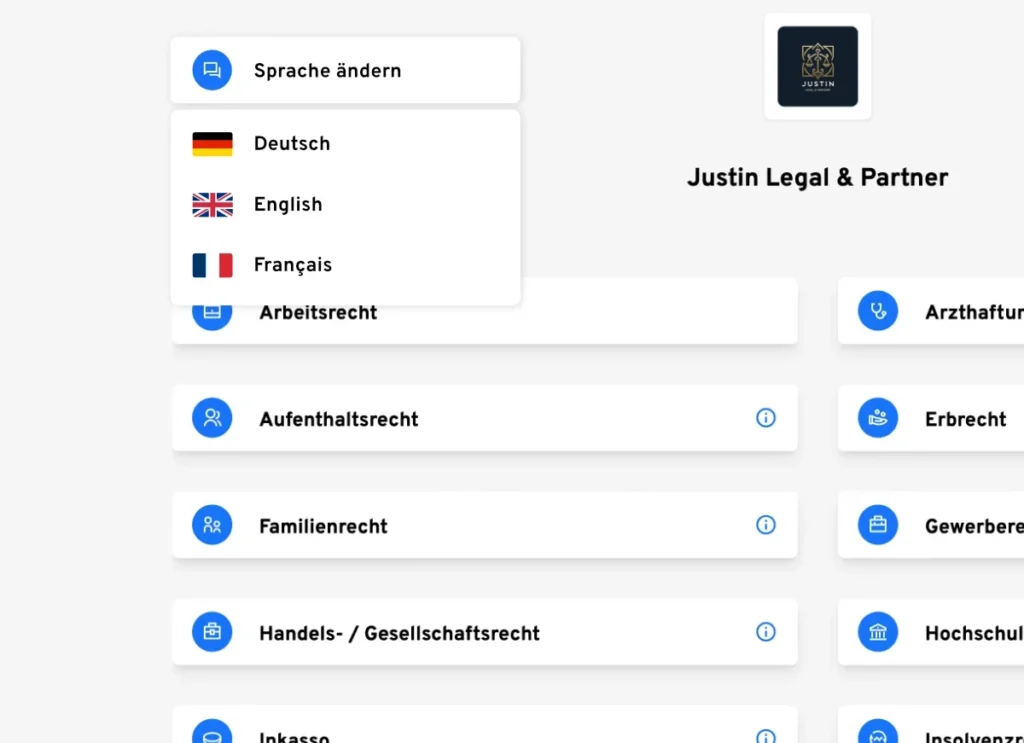Screen dimensions: 1024x743
Task: Click the Aufenthaltsrecht people icon
Action: tap(212, 418)
